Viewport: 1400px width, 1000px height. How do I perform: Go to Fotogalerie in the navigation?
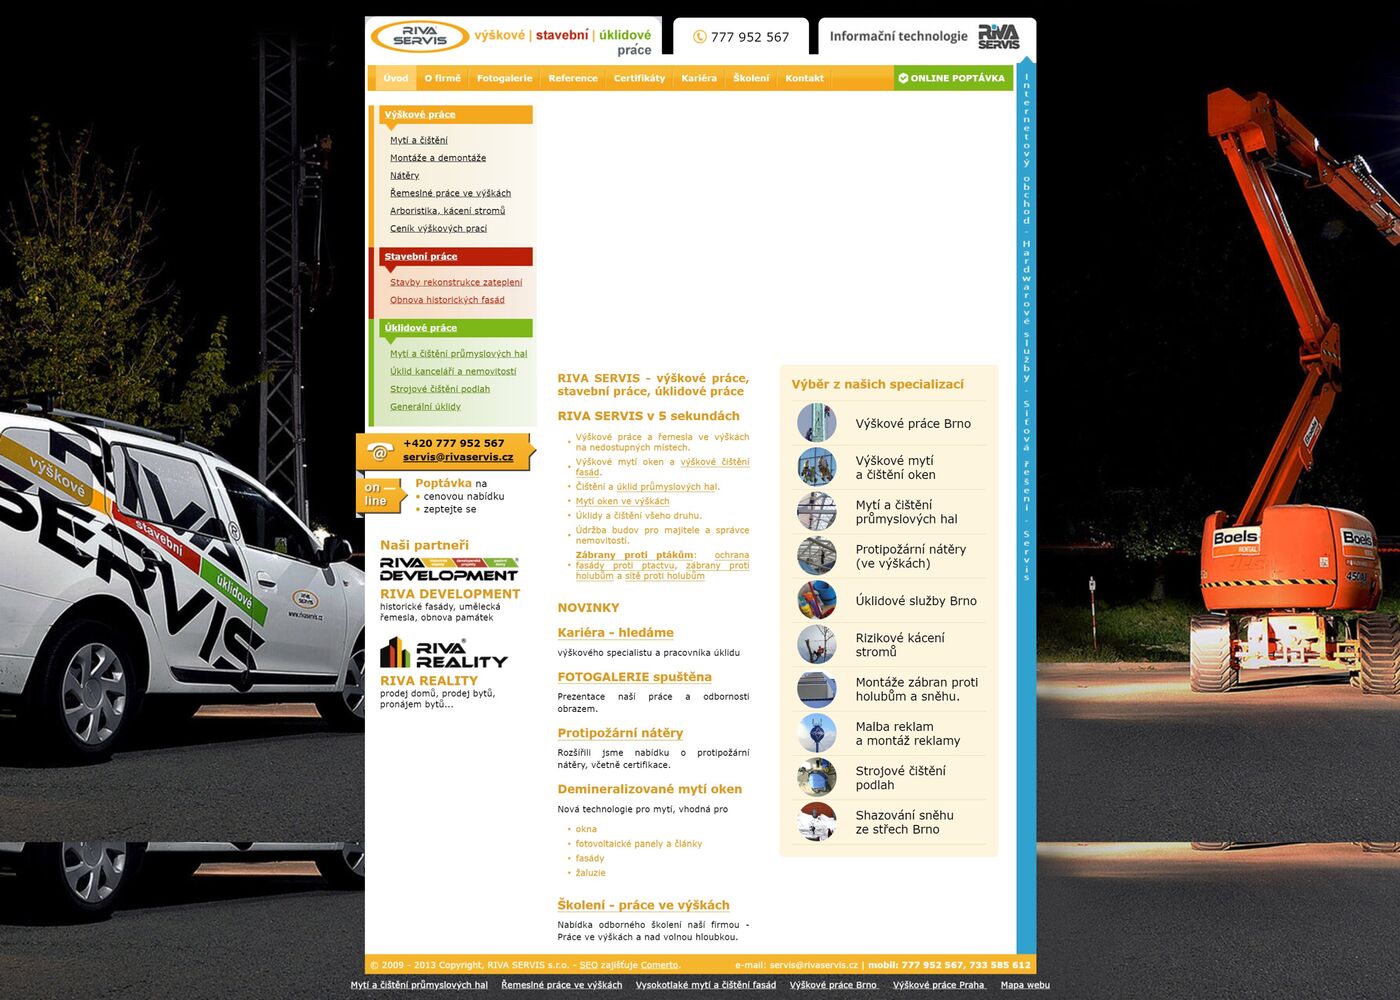[505, 78]
